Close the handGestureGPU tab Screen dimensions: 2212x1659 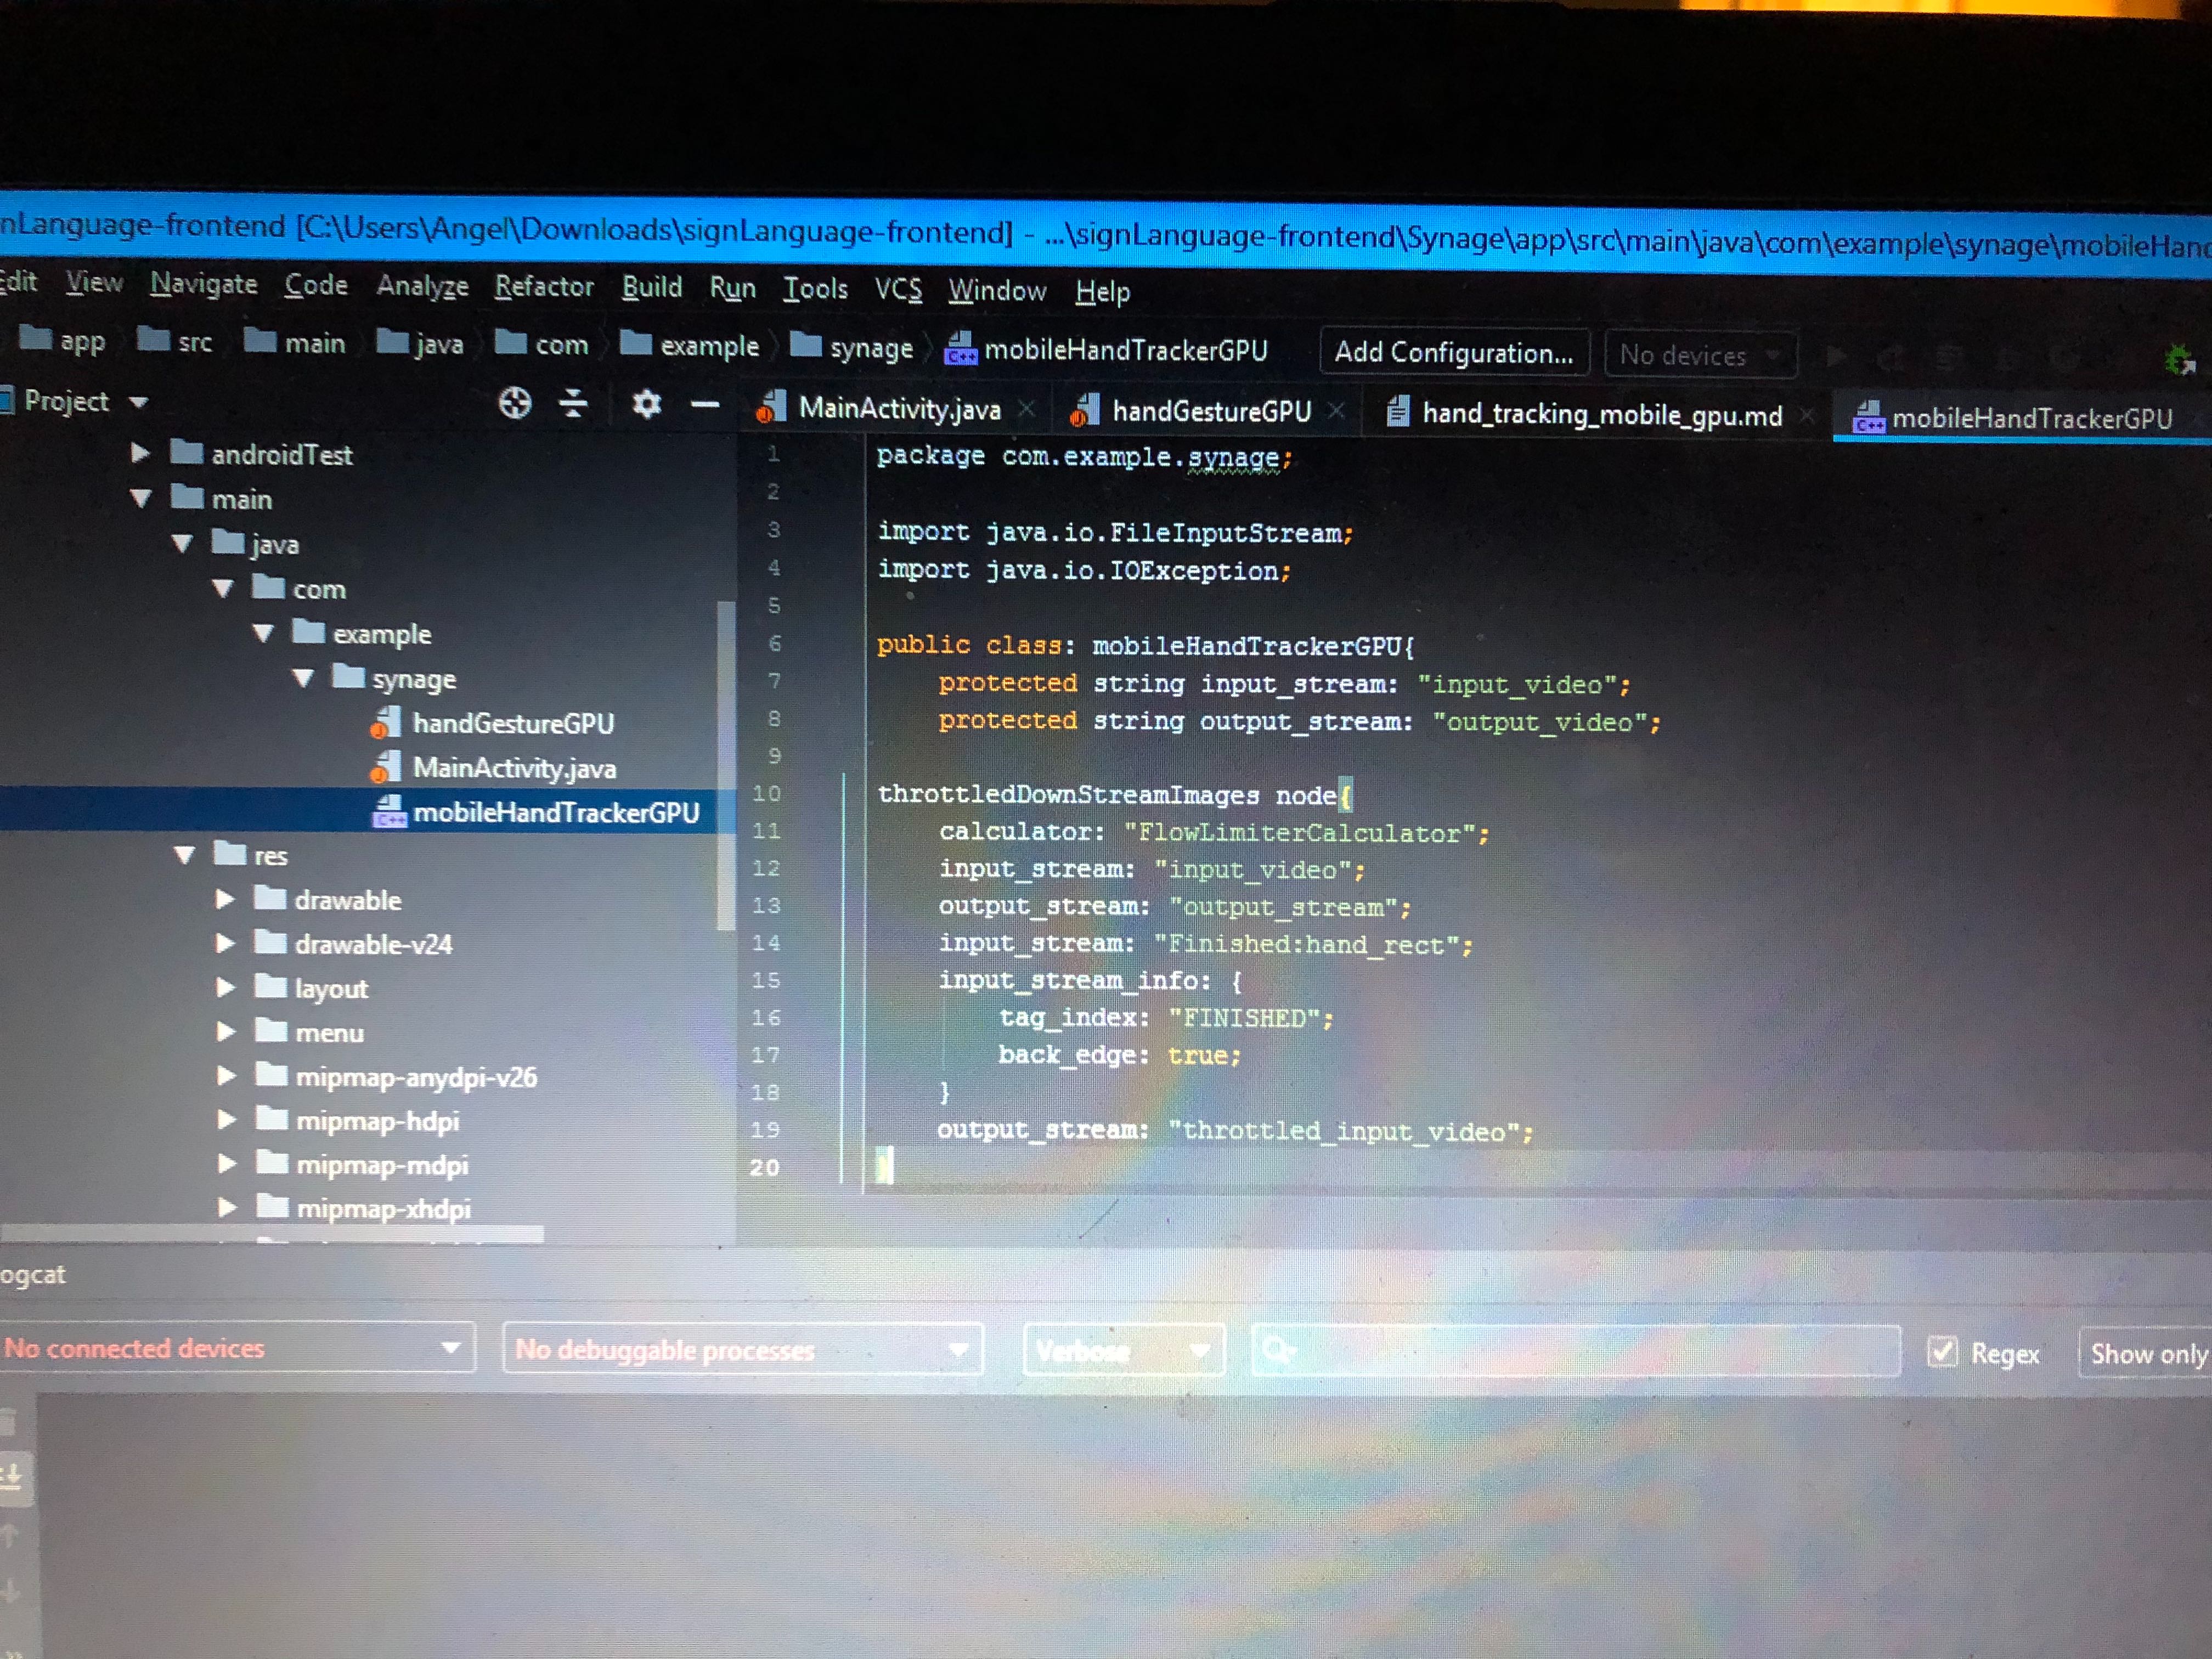[x=1336, y=411]
